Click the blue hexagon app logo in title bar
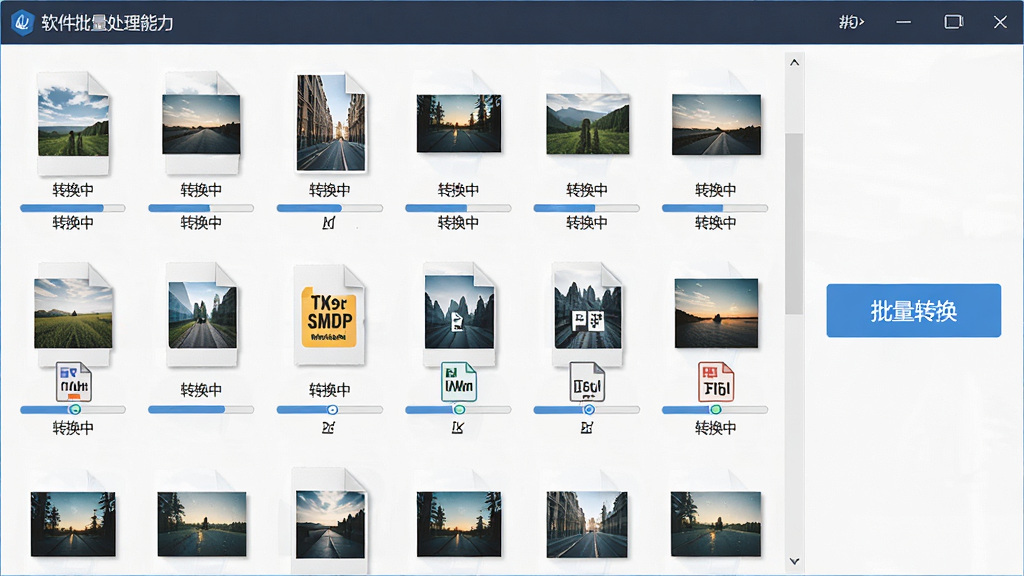The height and width of the screenshot is (576, 1024). (22, 22)
